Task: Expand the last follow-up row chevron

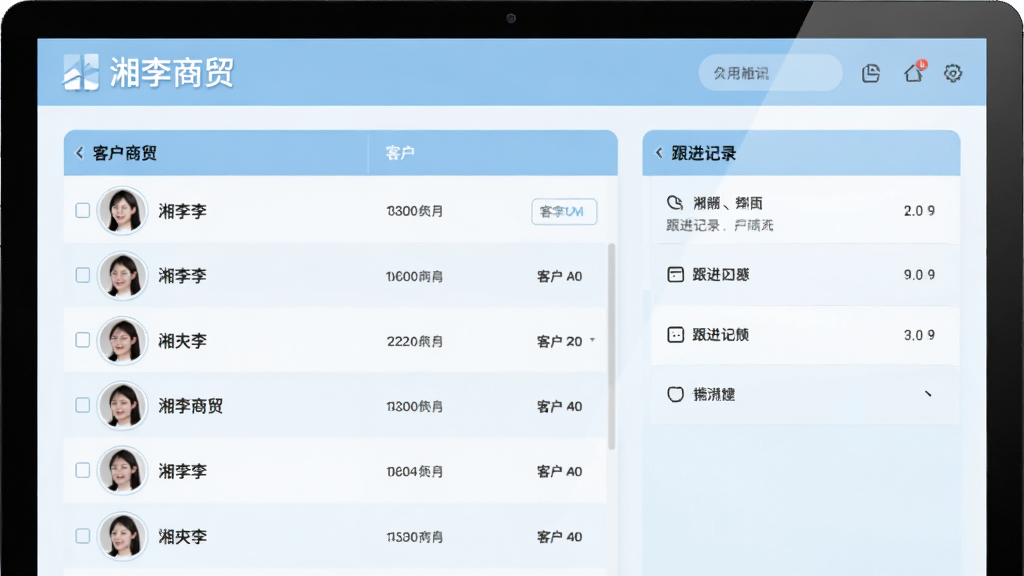Action: pyautogui.click(x=928, y=394)
